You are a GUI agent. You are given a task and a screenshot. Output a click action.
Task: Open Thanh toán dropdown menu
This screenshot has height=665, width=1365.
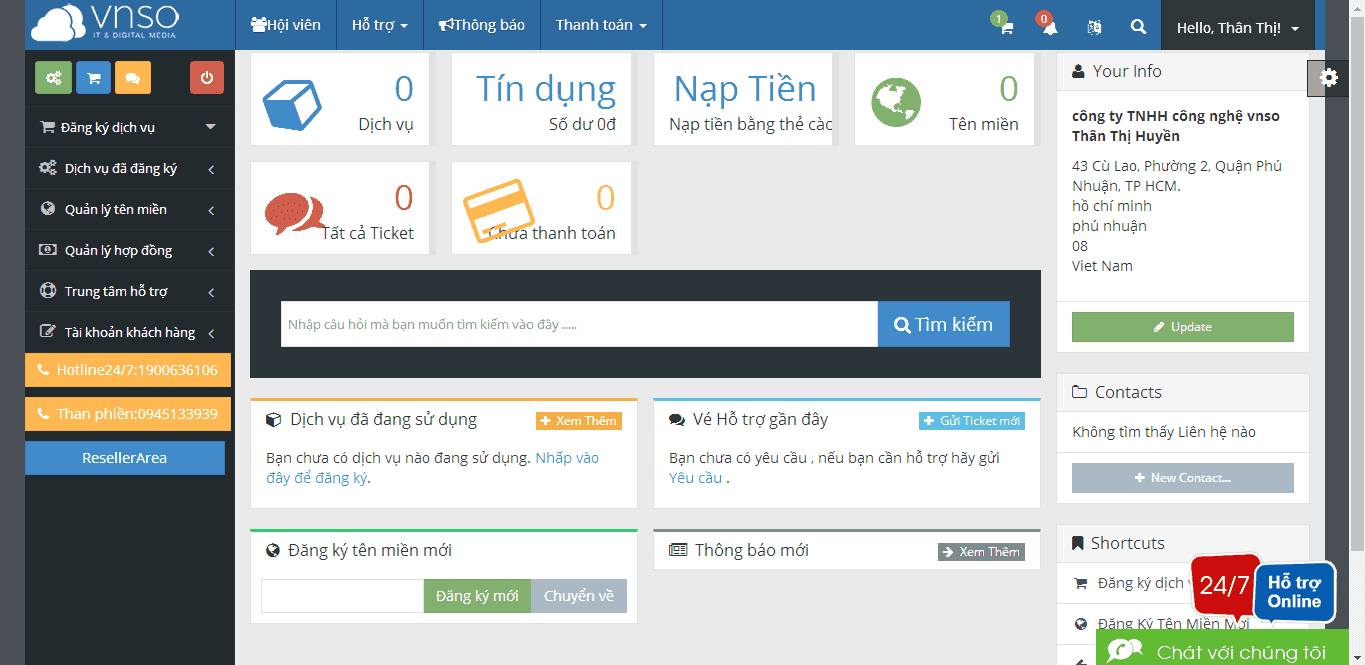pyautogui.click(x=601, y=25)
